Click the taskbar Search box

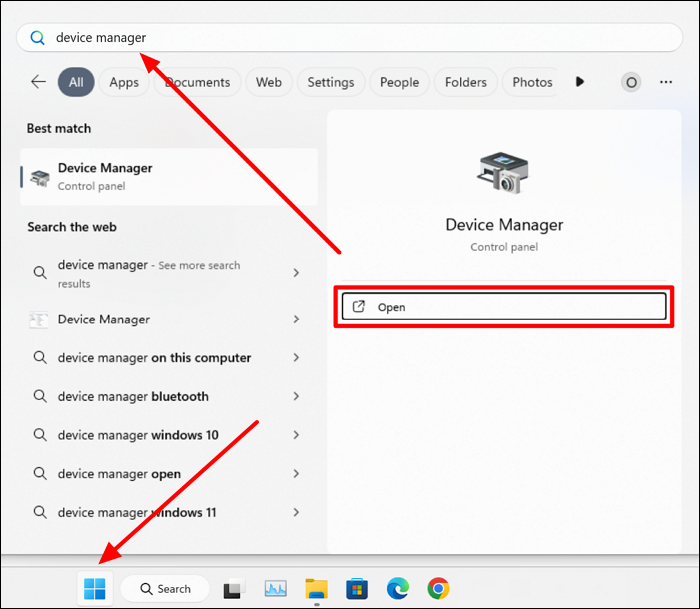pos(165,589)
